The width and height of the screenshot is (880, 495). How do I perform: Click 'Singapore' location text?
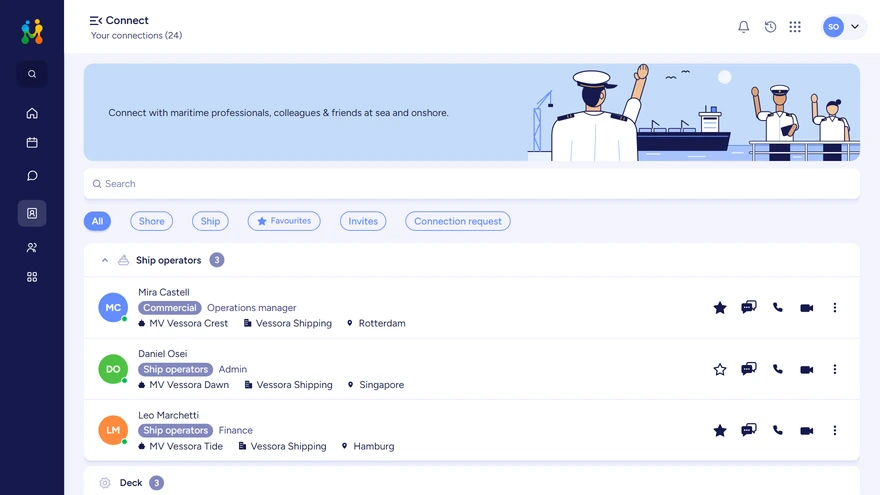coord(382,385)
